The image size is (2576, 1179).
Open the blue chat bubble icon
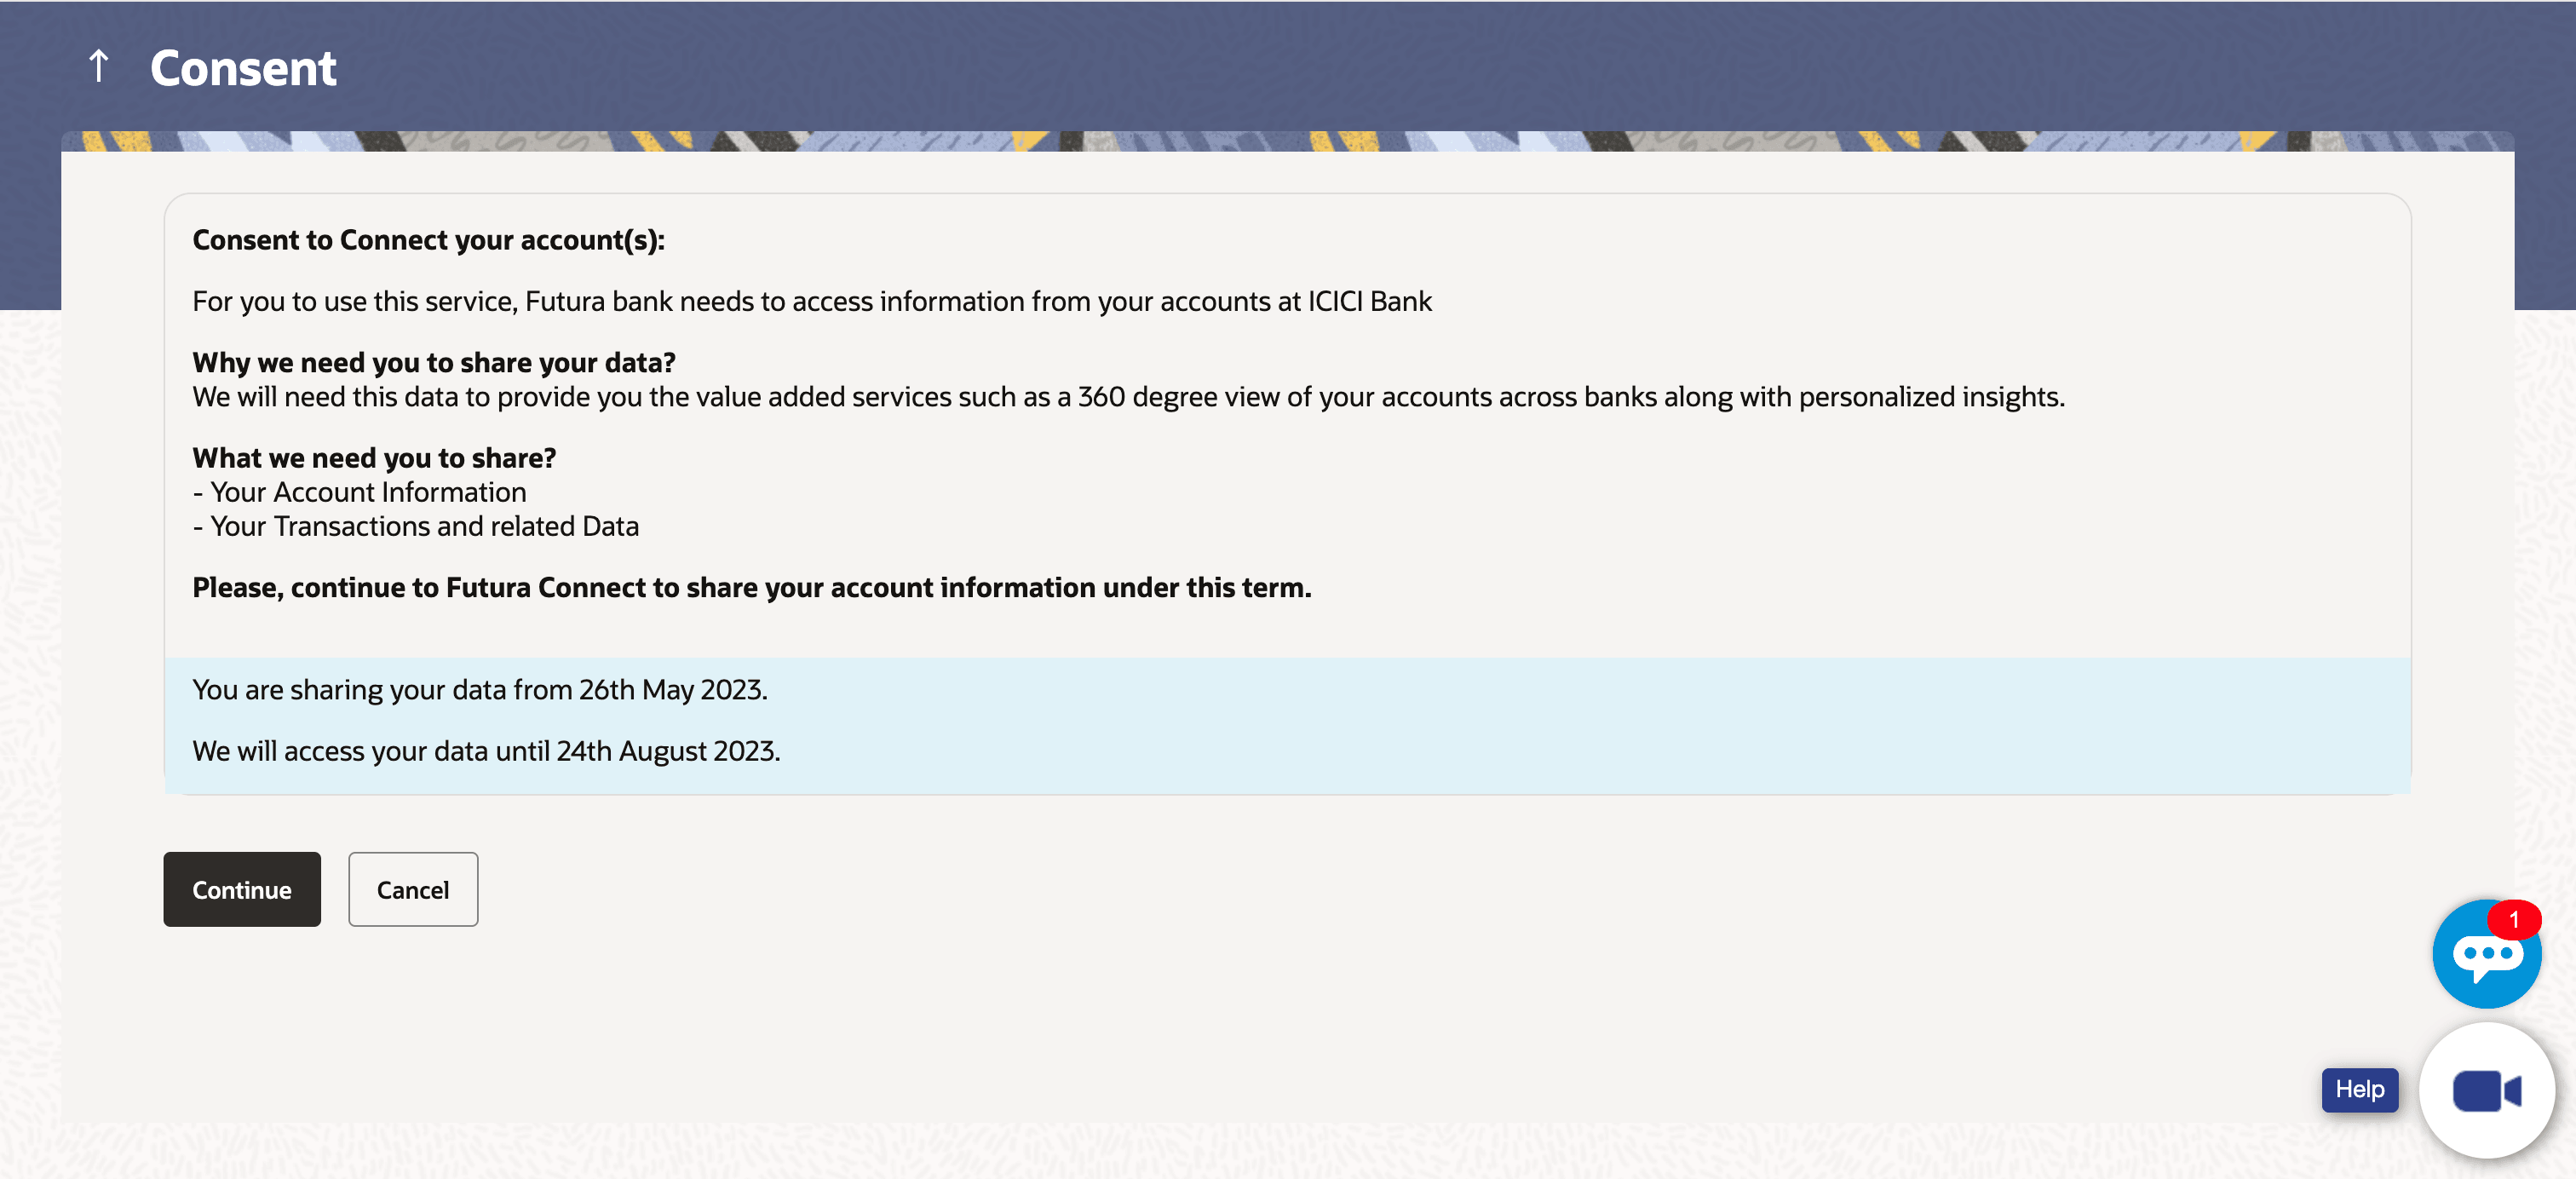click(2483, 956)
